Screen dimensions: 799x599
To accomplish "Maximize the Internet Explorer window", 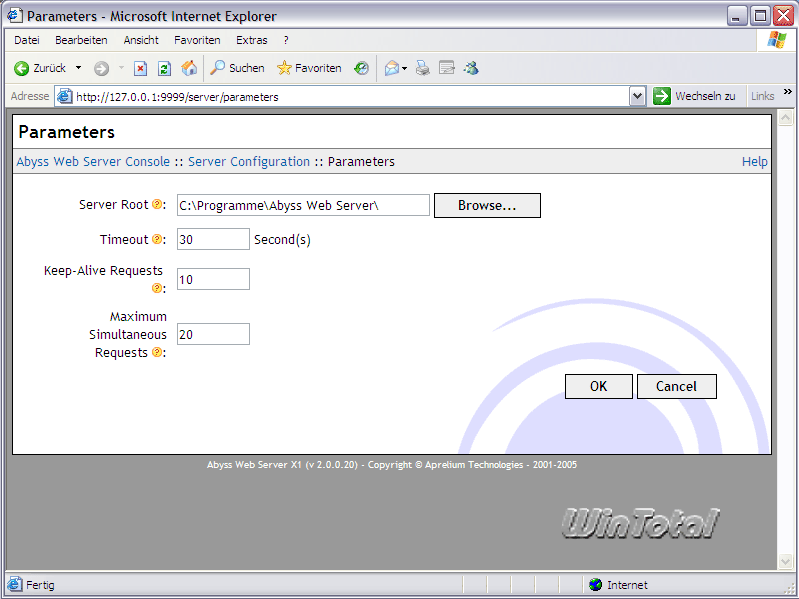I will [760, 16].
